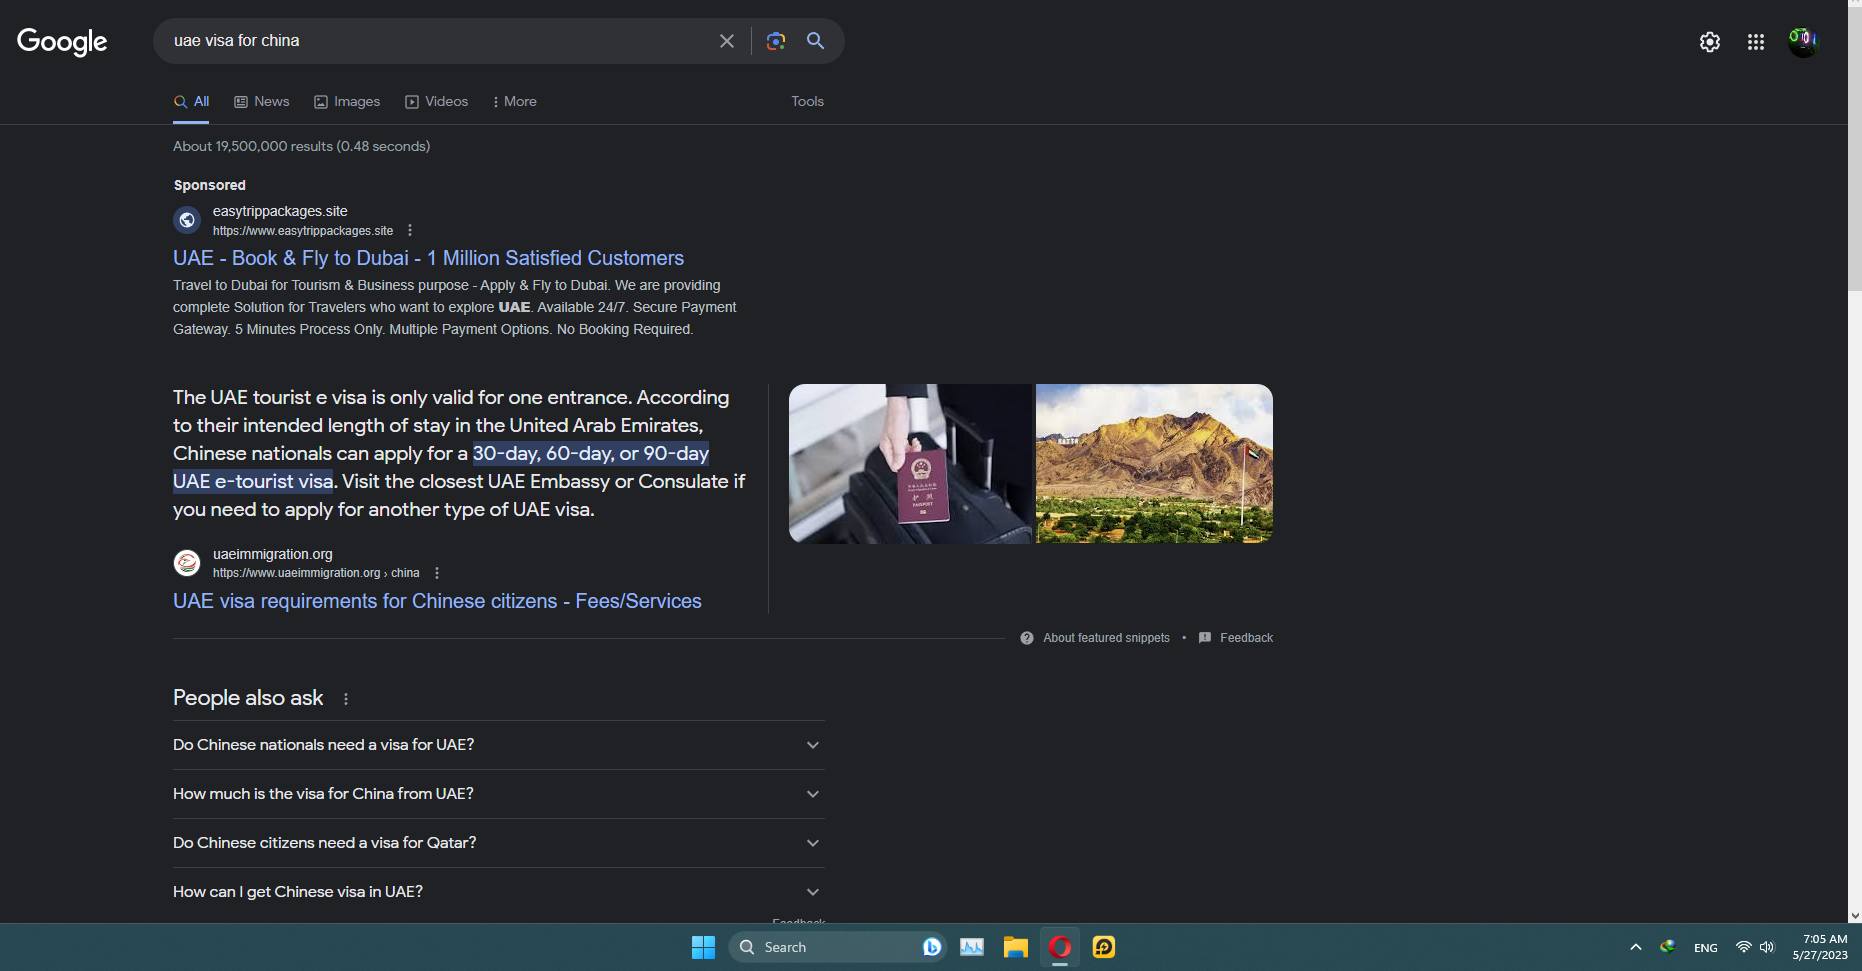Open three-dot menu beside uaeimmigration.org result
The height and width of the screenshot is (971, 1862).
coord(437,573)
